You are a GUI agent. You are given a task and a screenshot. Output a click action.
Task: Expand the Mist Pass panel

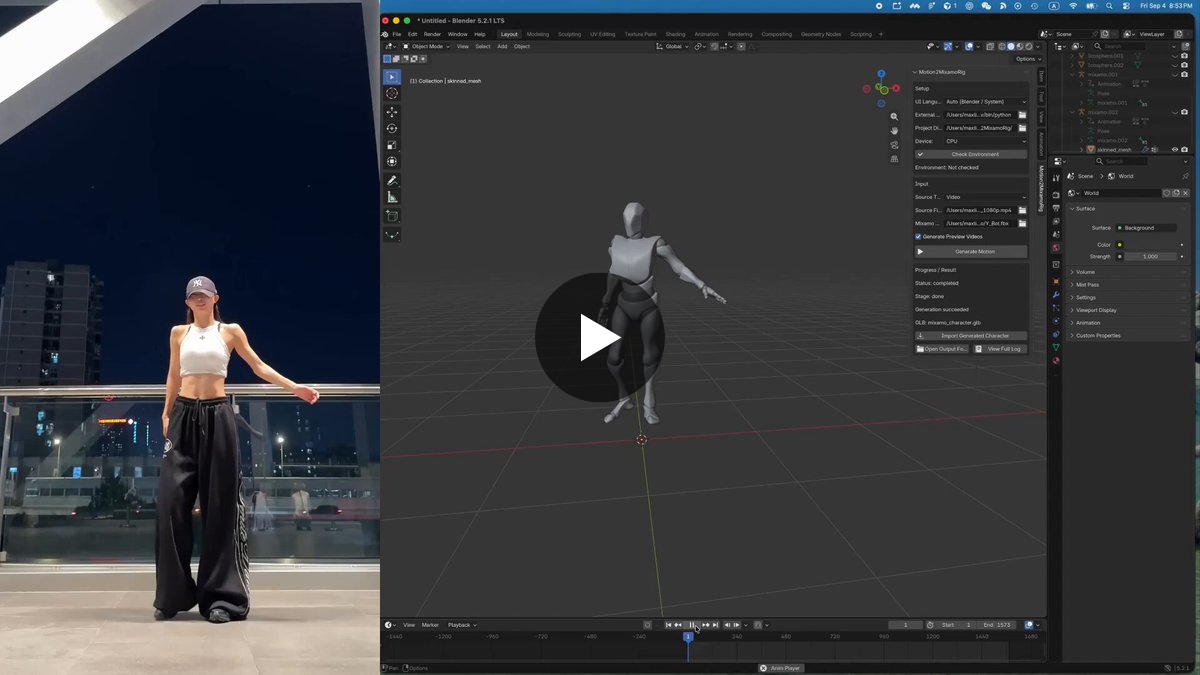pos(1127,285)
